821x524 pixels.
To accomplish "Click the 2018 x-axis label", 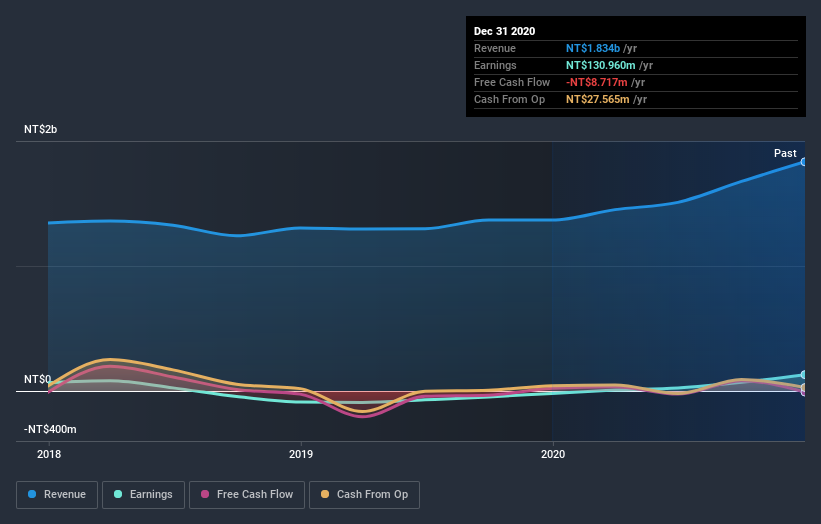I will [49, 454].
